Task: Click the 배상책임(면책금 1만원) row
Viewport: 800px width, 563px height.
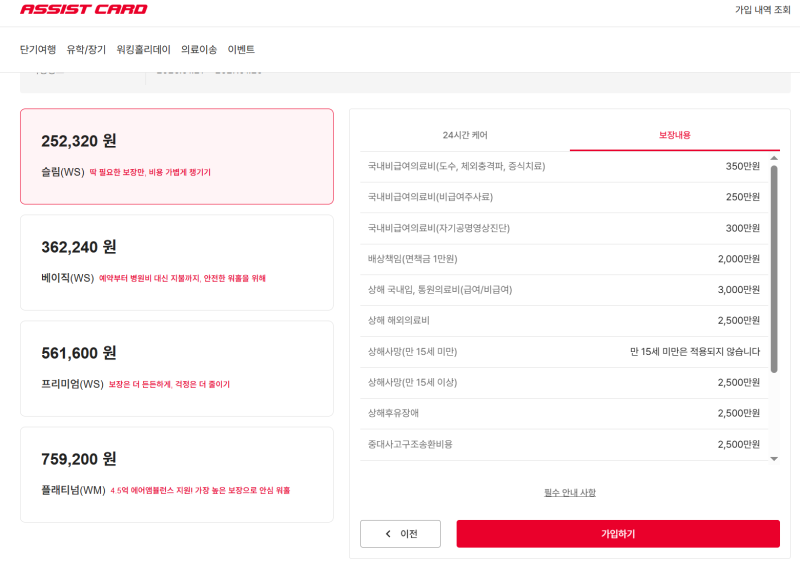Action: pos(564,259)
